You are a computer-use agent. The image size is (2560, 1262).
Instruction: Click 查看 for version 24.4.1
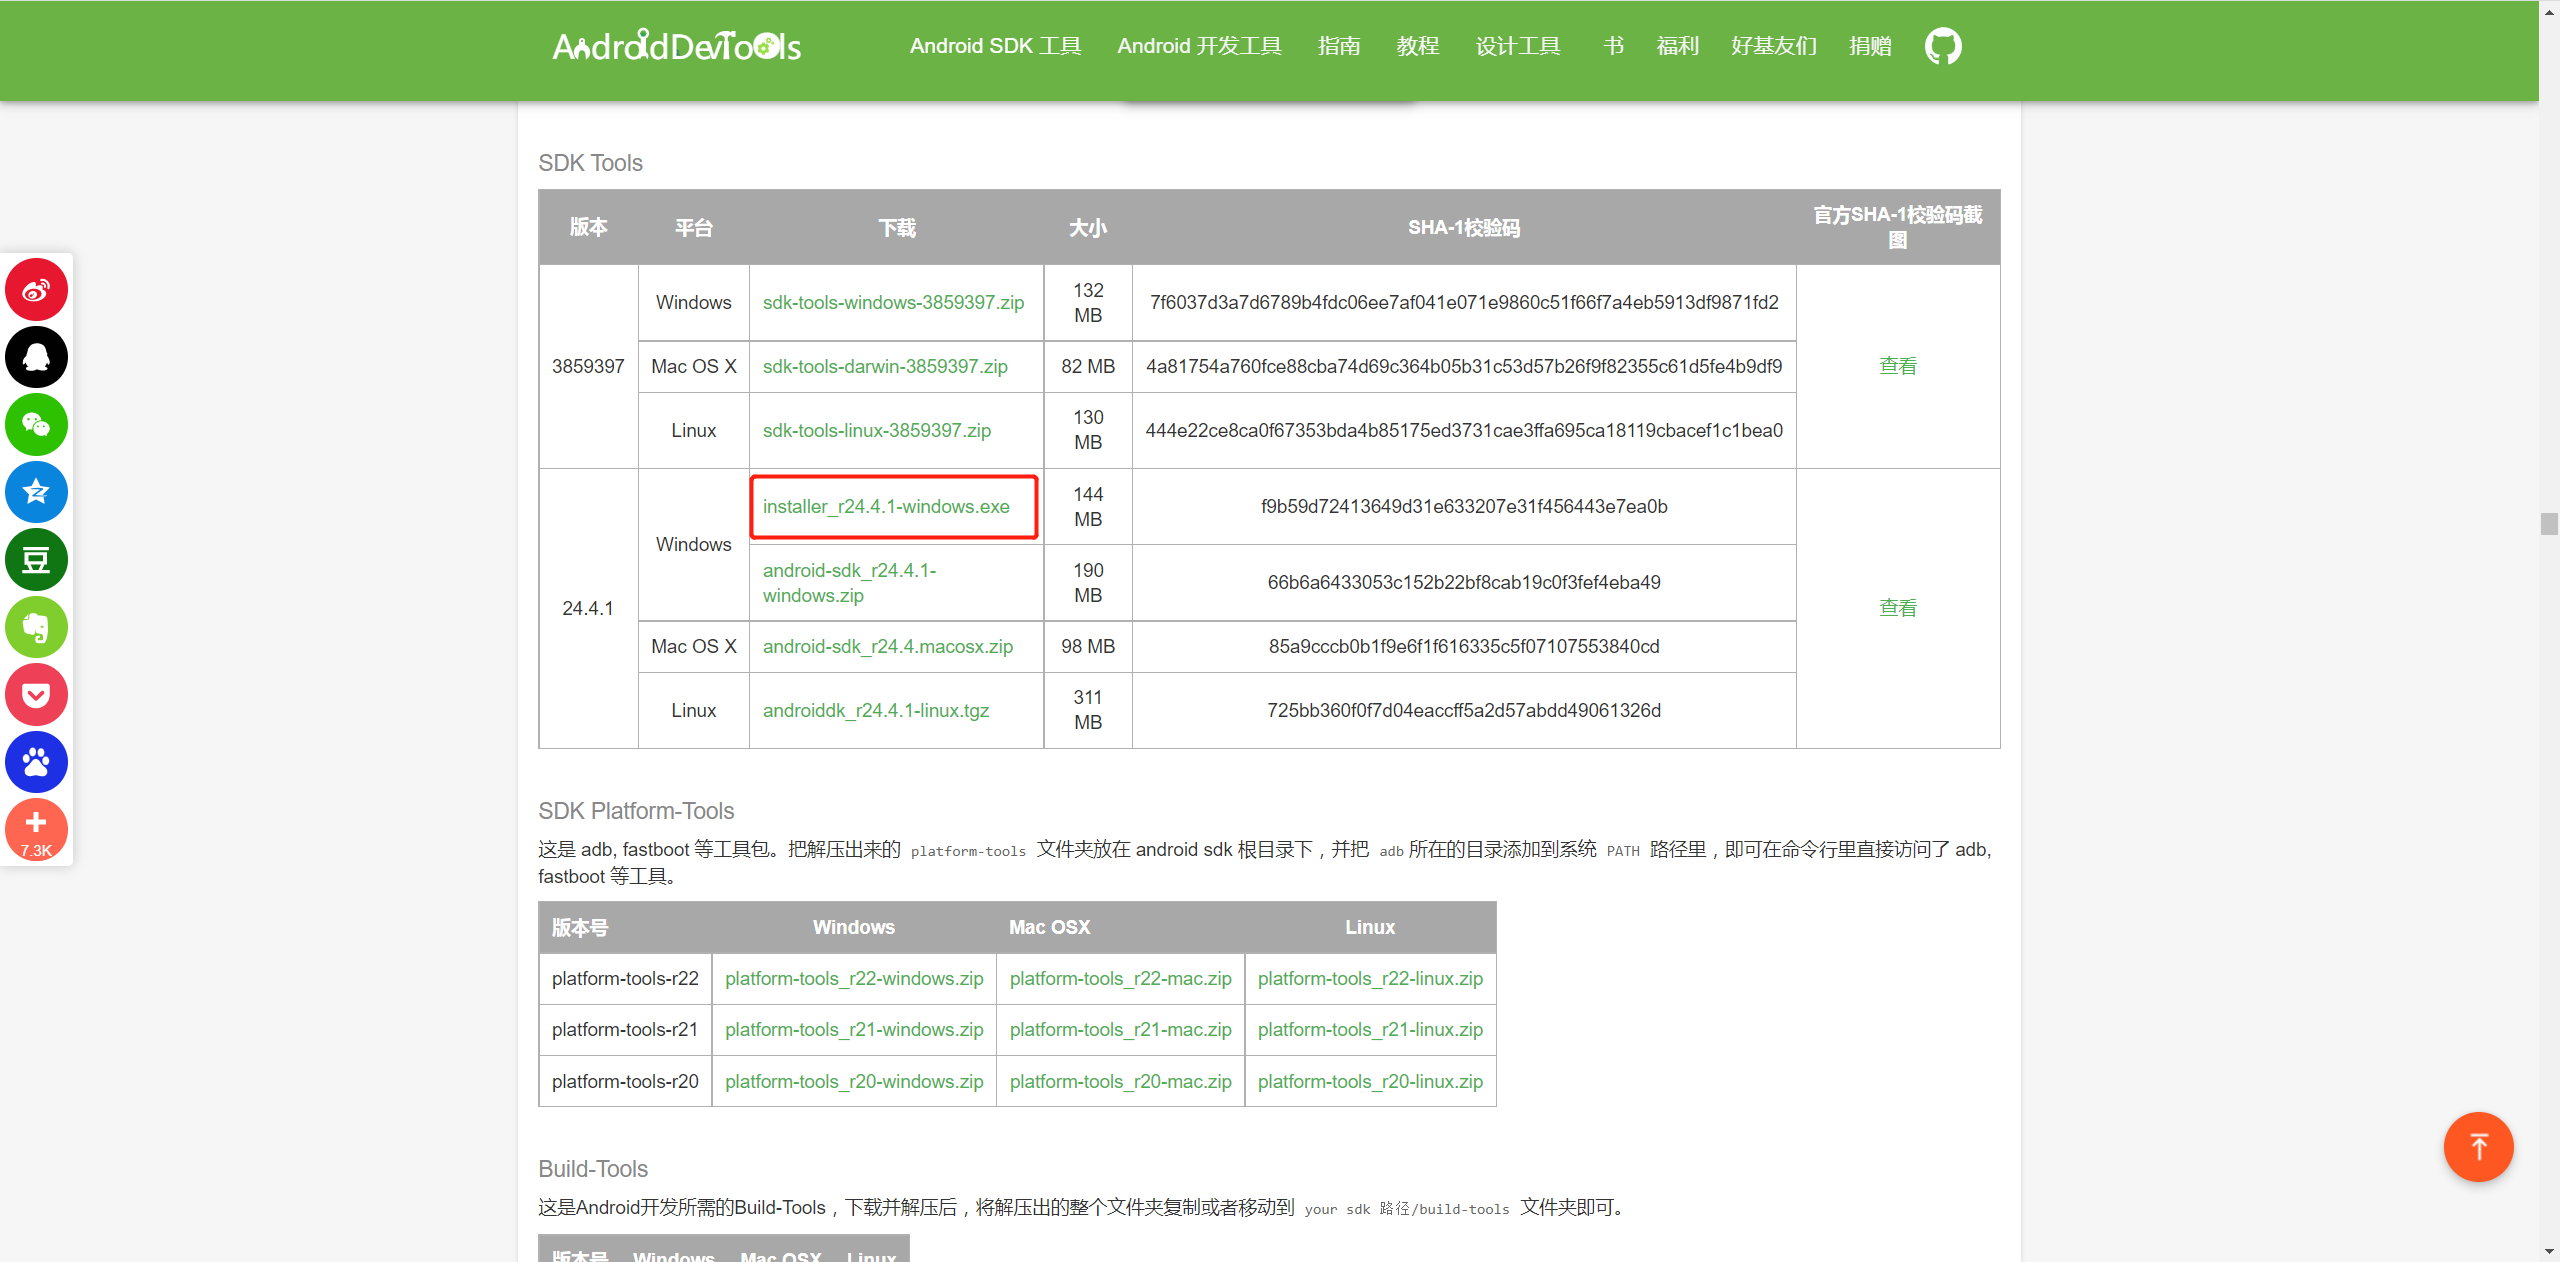click(x=1898, y=608)
